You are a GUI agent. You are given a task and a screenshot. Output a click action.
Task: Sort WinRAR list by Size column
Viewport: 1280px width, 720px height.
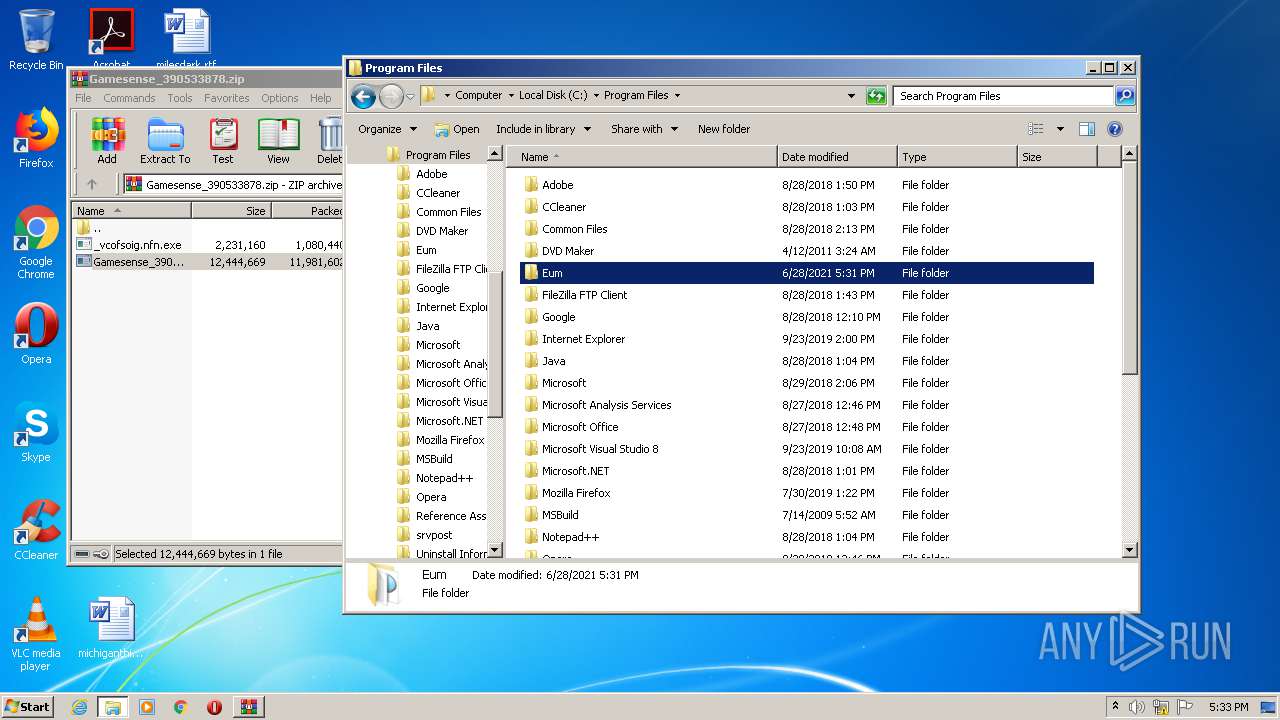coord(231,211)
